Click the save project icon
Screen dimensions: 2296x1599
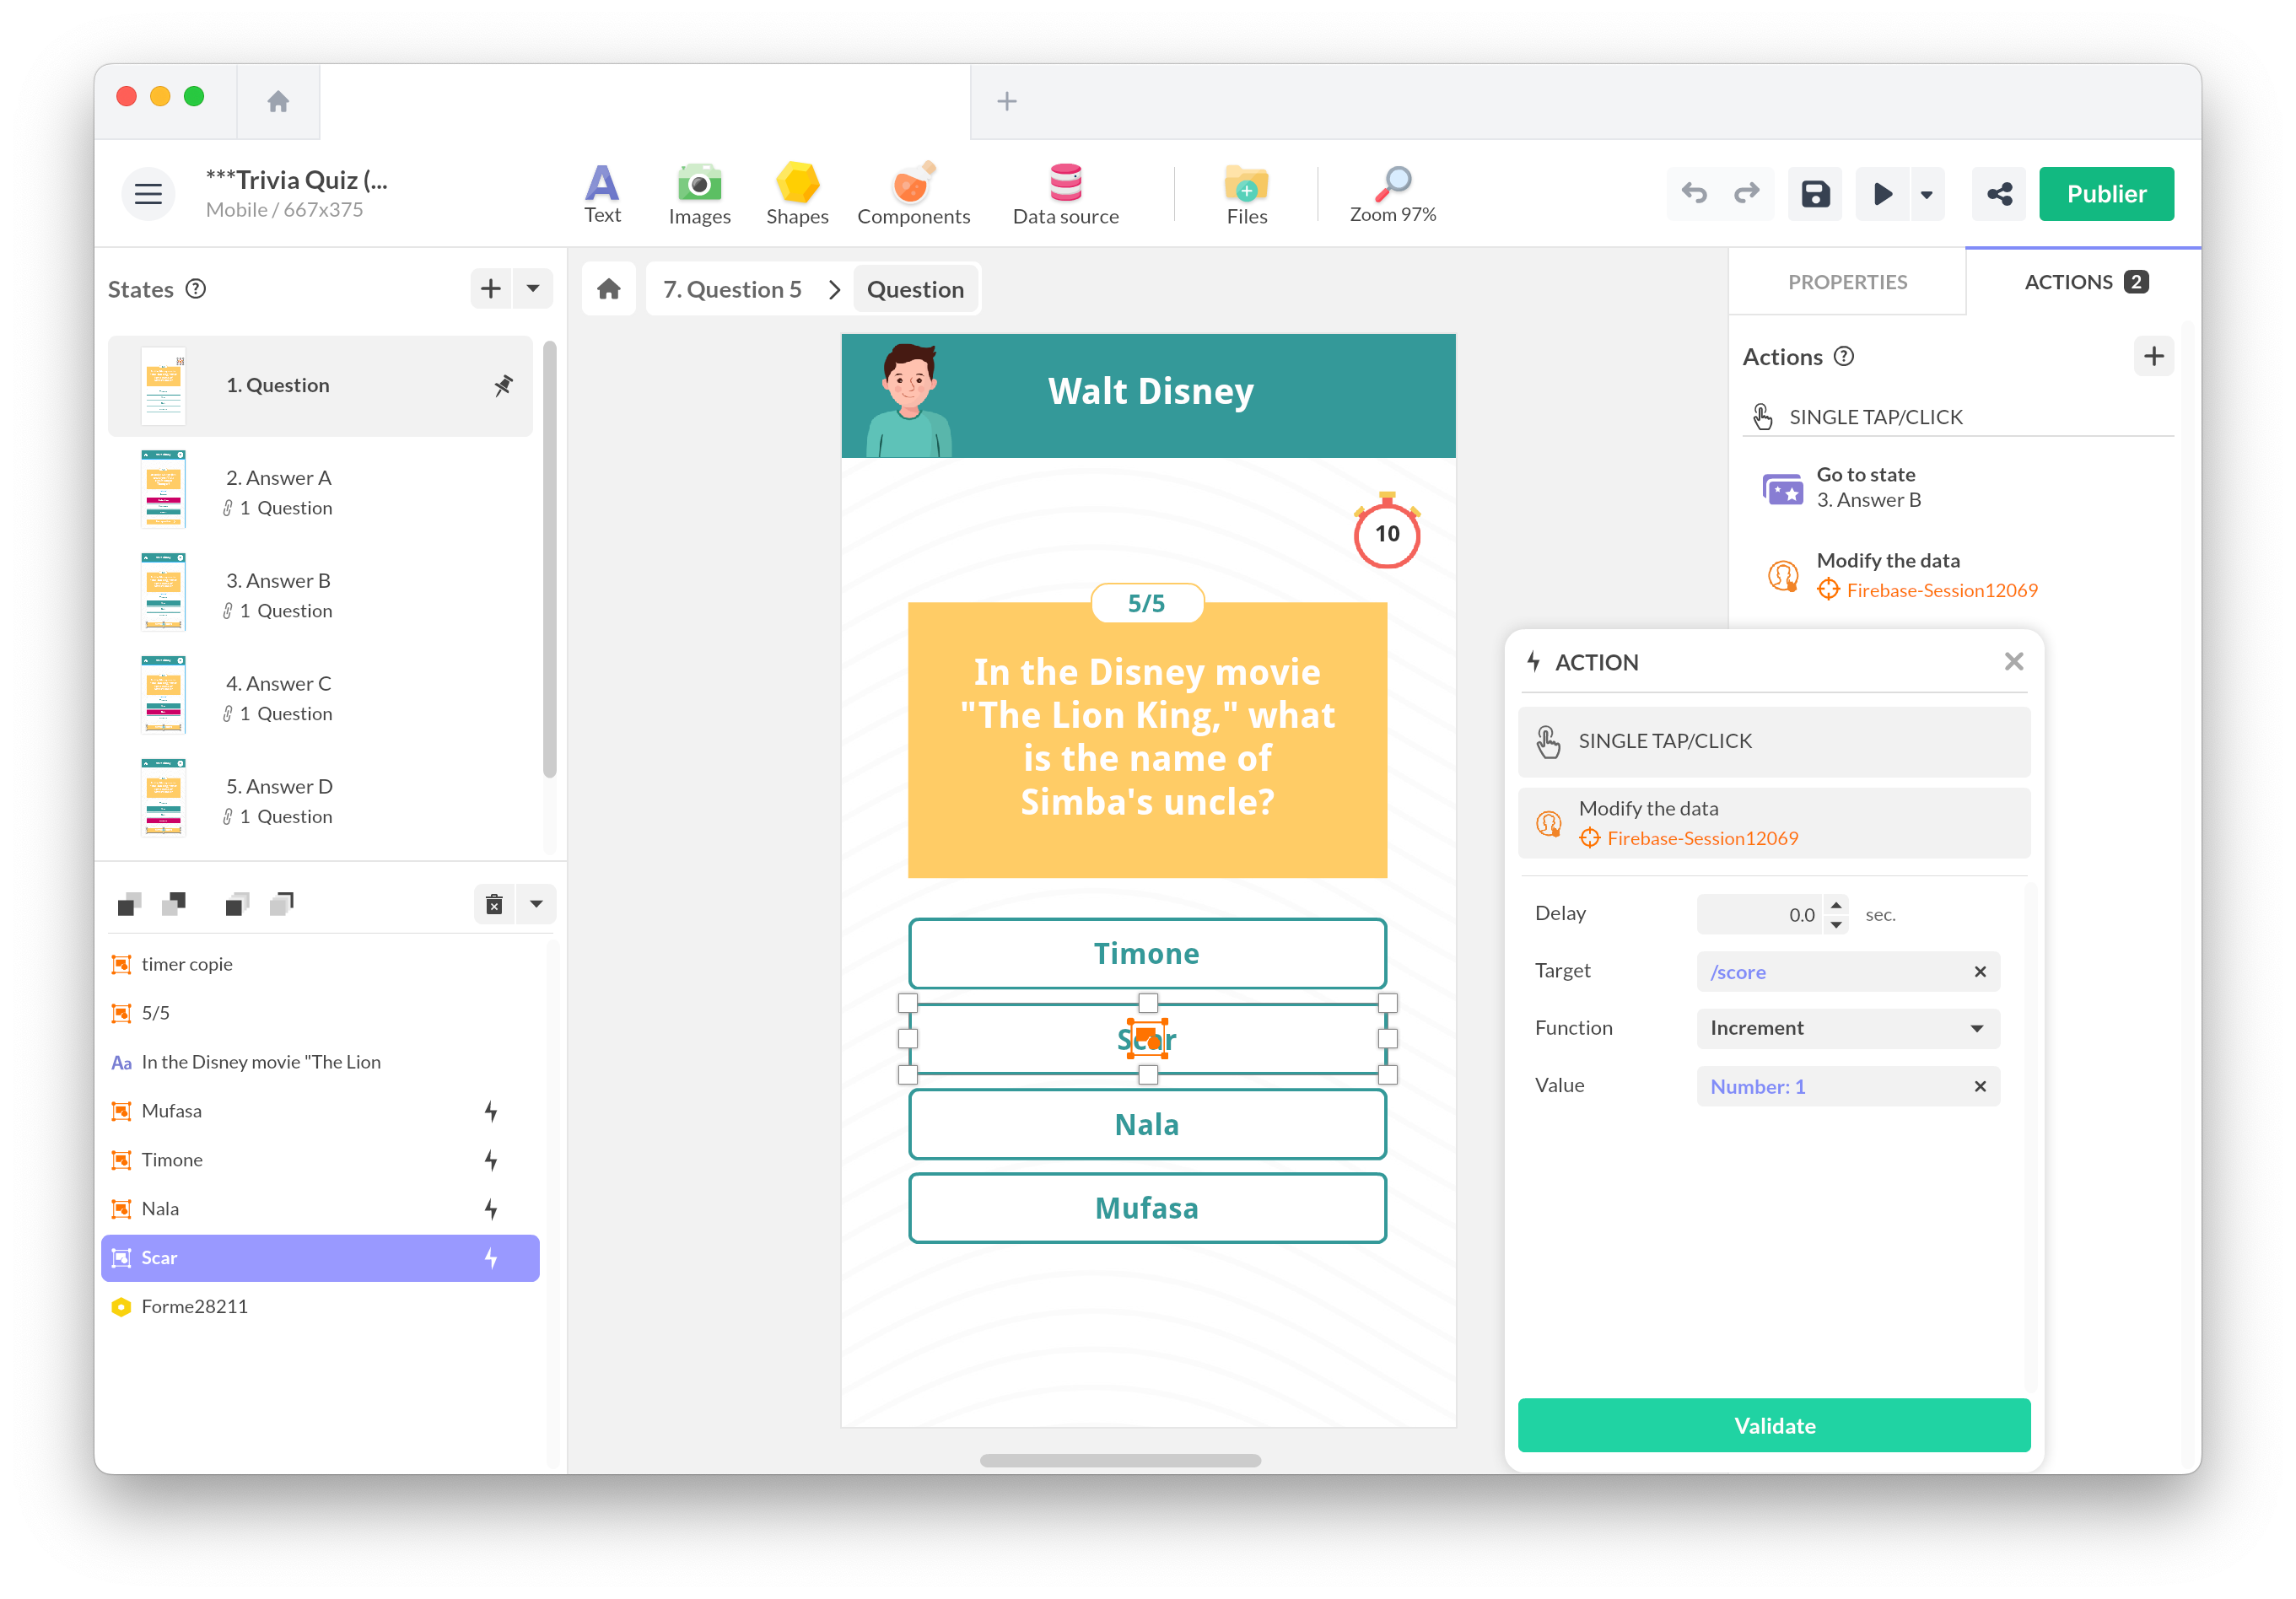point(1815,193)
